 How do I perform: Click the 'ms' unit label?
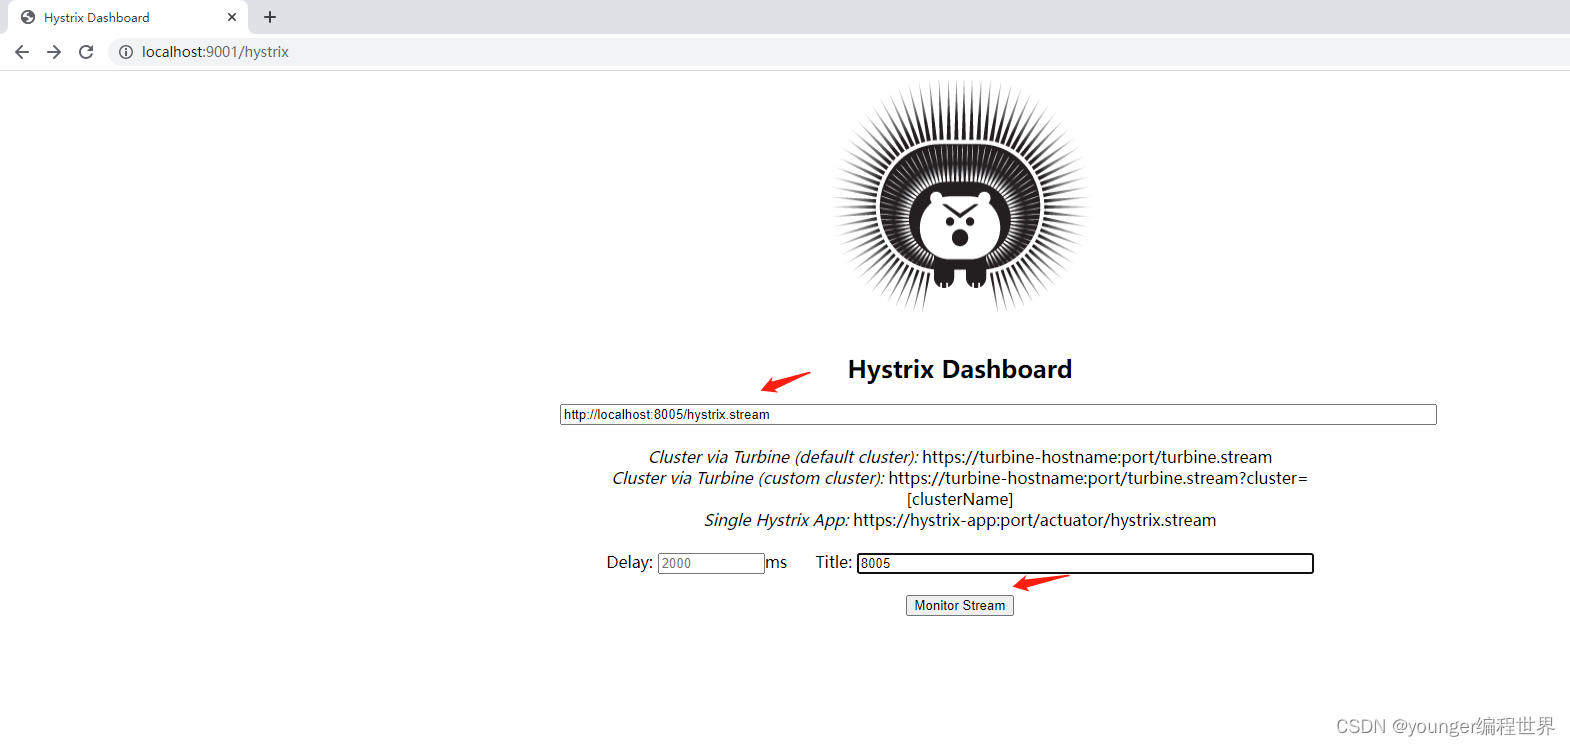click(x=777, y=562)
